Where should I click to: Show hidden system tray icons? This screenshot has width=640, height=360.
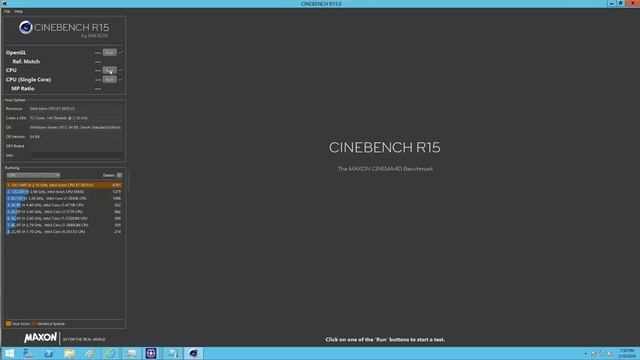pos(586,354)
